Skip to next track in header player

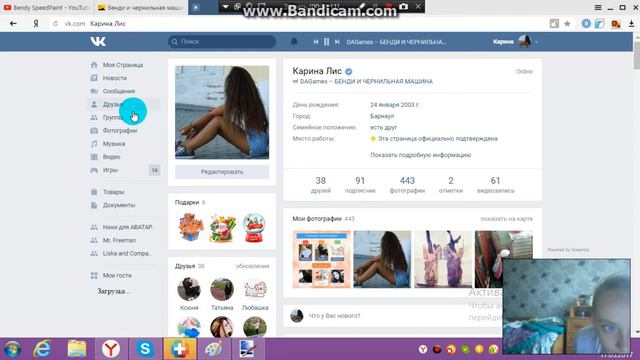337,42
